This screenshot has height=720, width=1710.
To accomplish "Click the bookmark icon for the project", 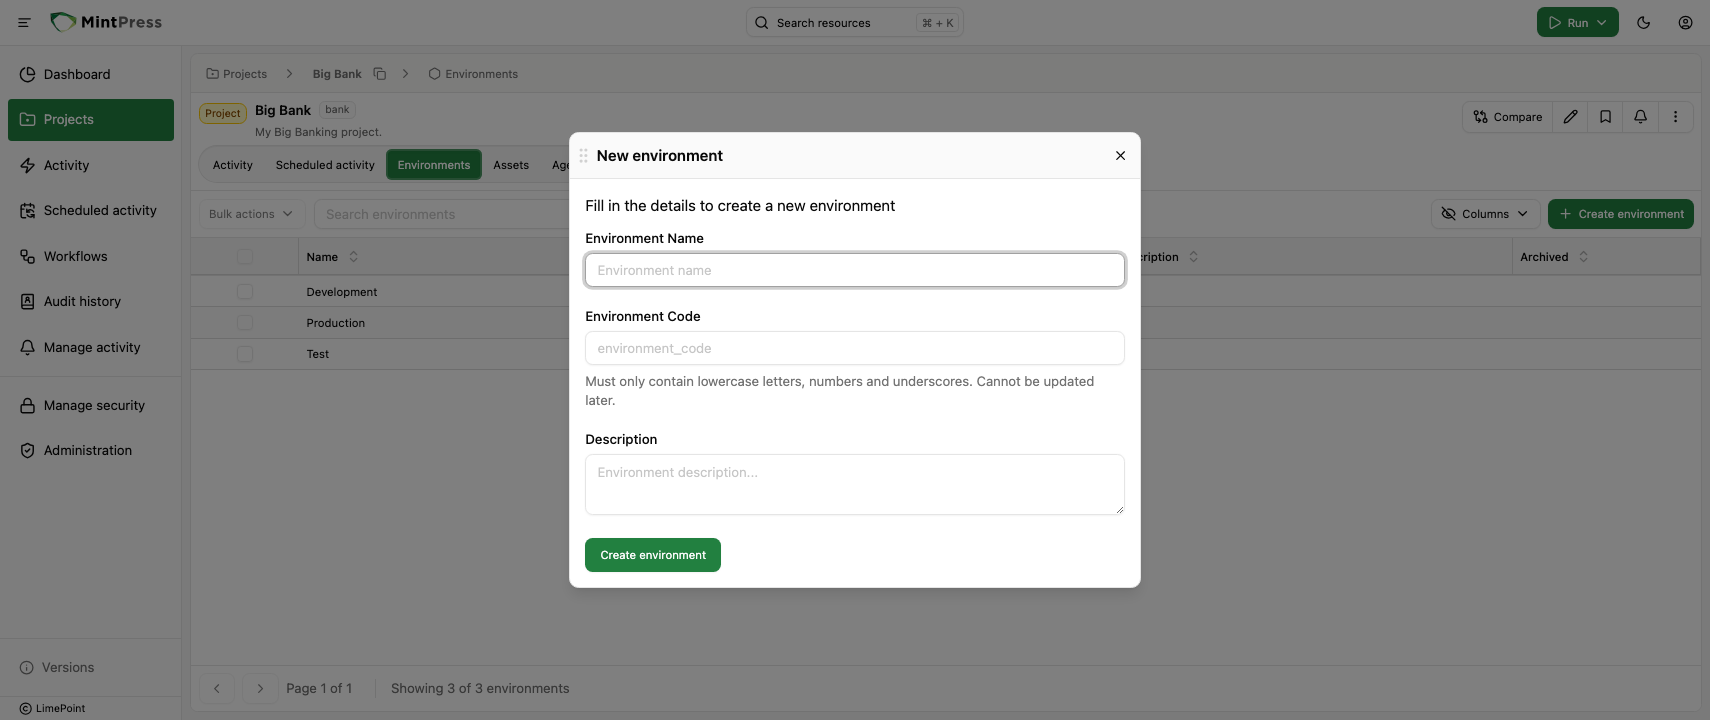I will (x=1605, y=117).
